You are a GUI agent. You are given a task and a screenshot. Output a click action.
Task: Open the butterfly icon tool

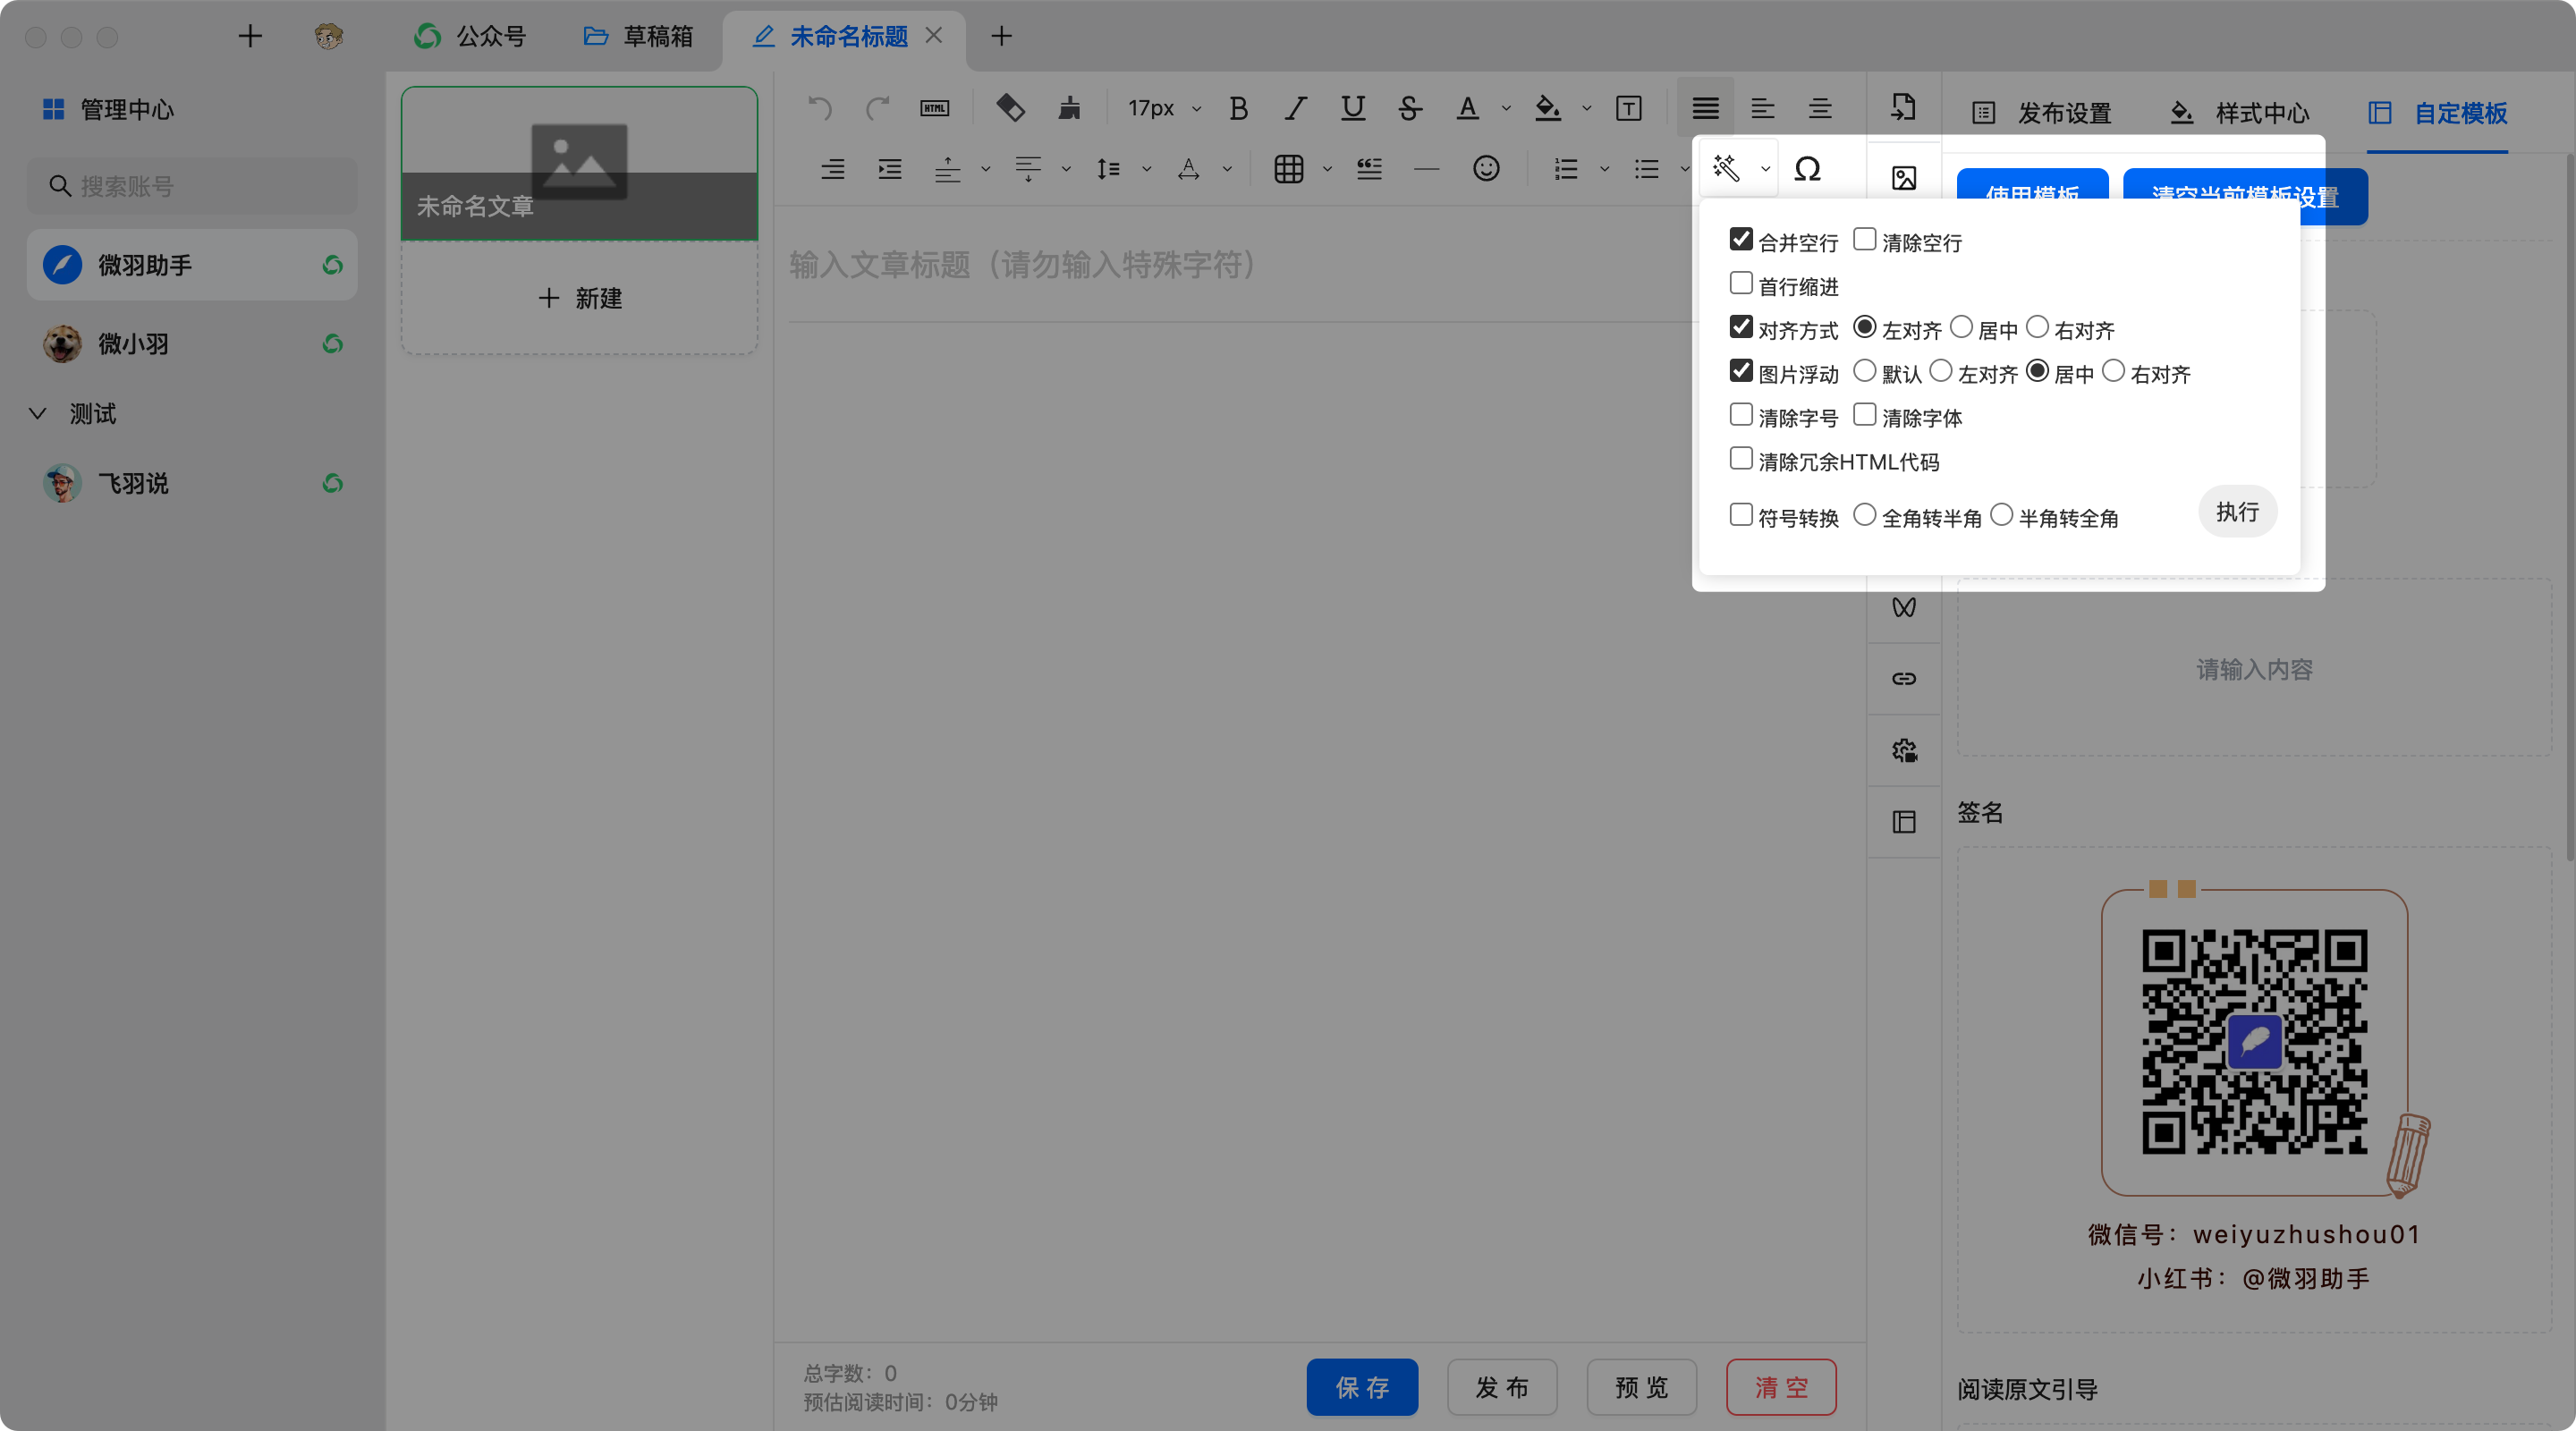click(x=1904, y=607)
